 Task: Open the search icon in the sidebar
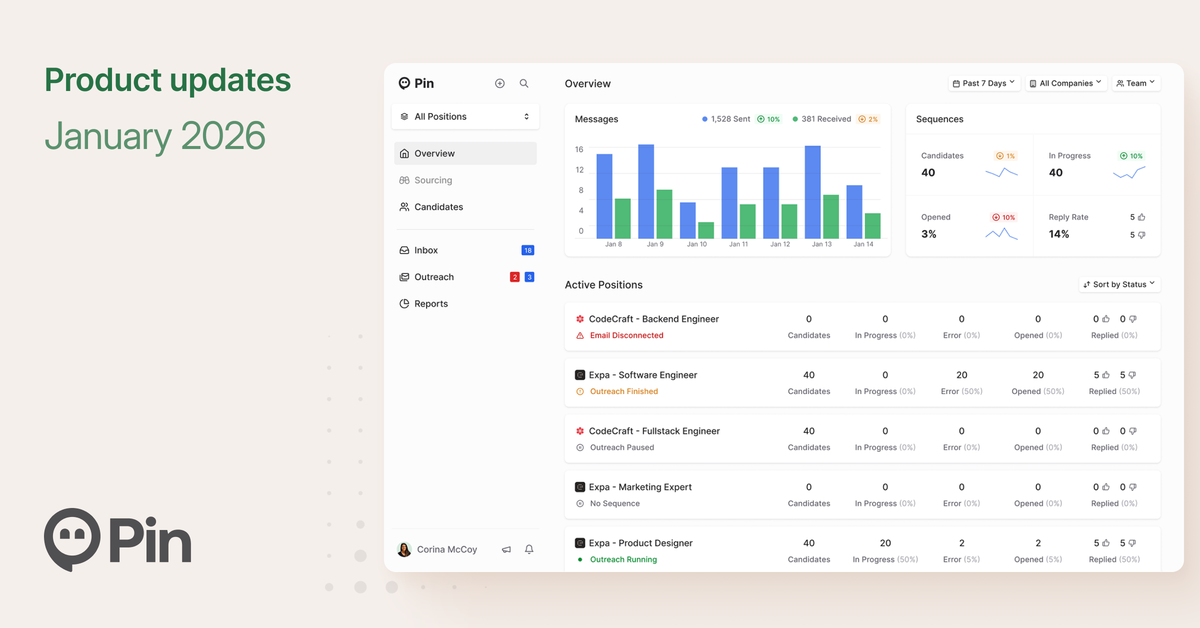524,83
